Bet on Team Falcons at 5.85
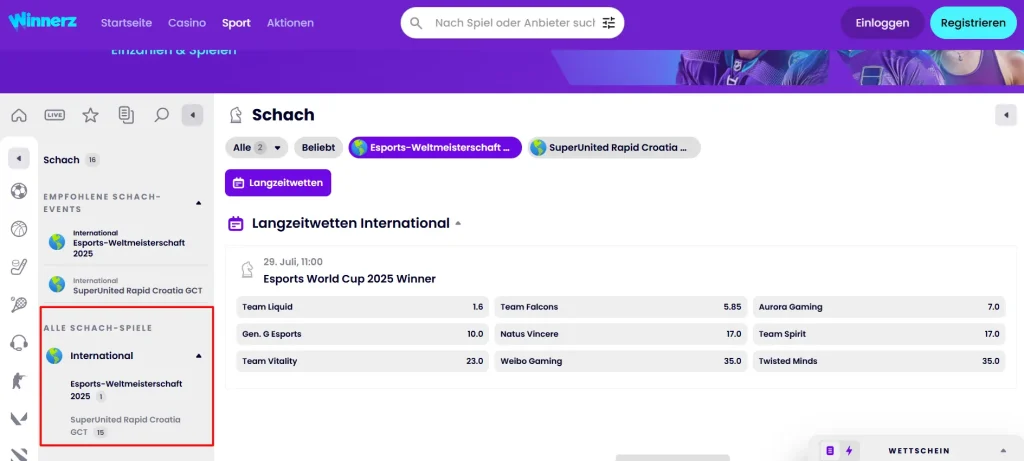The height and width of the screenshot is (461, 1024). pyautogui.click(x=620, y=307)
